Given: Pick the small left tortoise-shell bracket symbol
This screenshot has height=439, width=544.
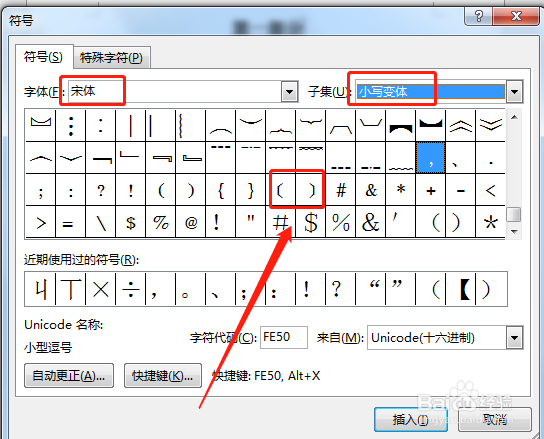Looking at the screenshot, I should 281,190.
